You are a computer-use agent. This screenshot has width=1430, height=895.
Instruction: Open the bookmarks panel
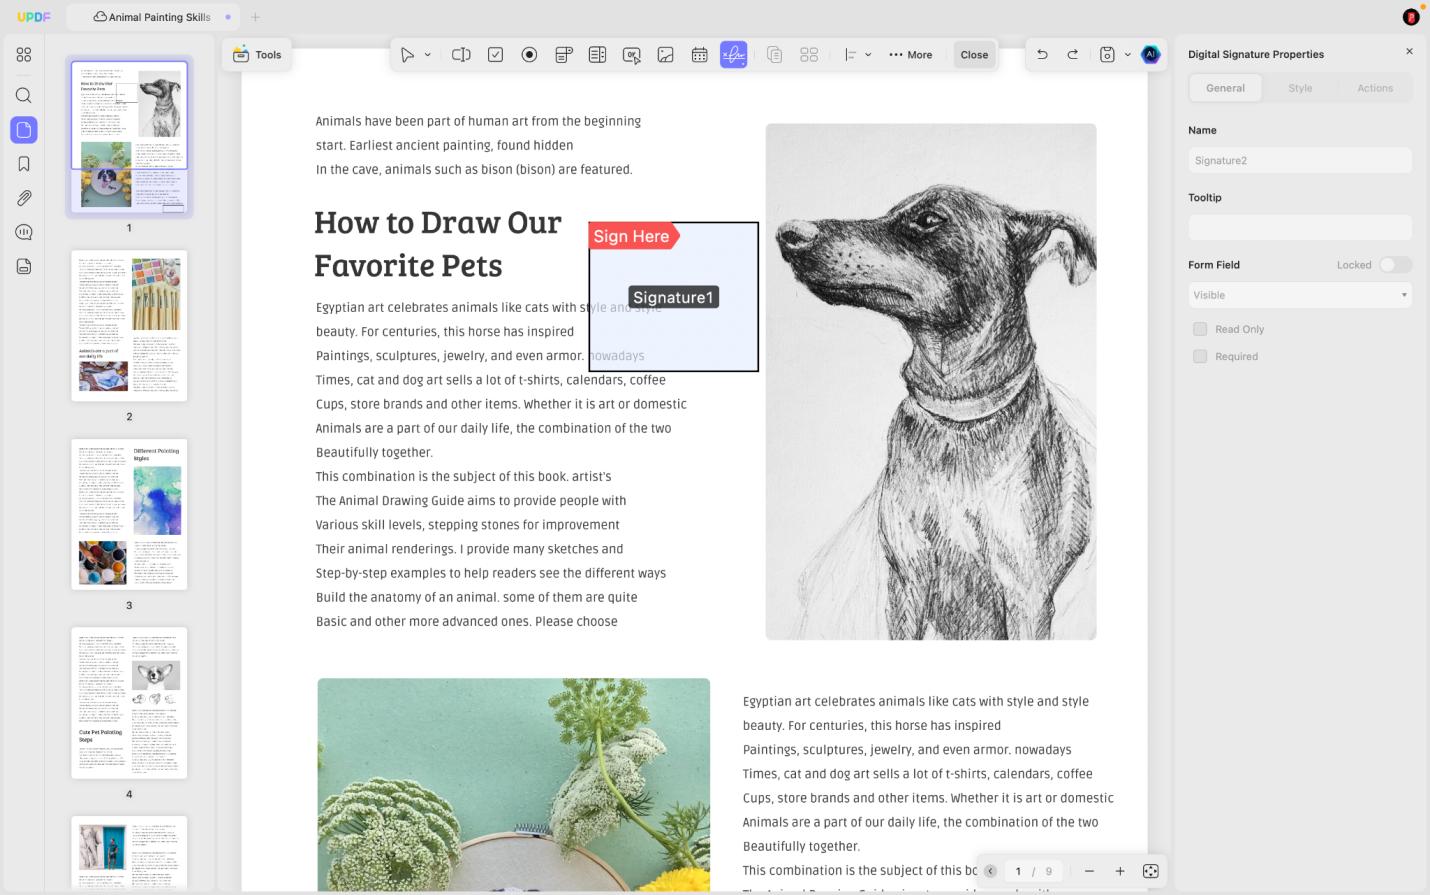(24, 164)
